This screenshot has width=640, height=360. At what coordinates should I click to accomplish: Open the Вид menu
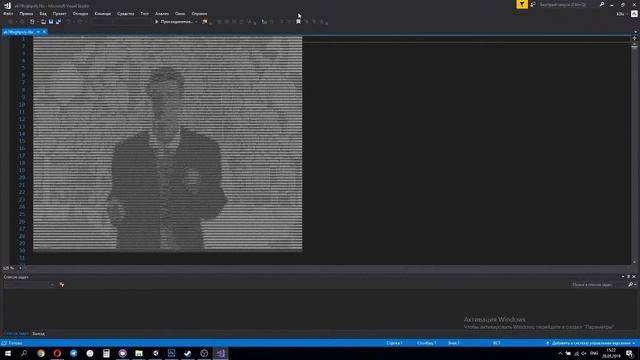43,13
